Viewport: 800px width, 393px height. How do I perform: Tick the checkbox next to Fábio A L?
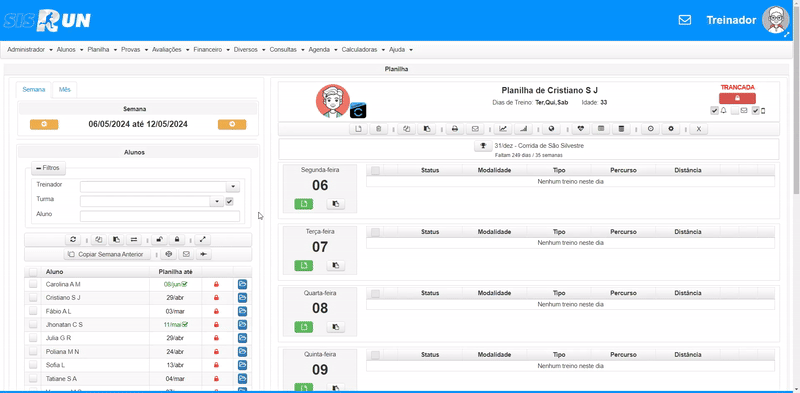[33, 311]
